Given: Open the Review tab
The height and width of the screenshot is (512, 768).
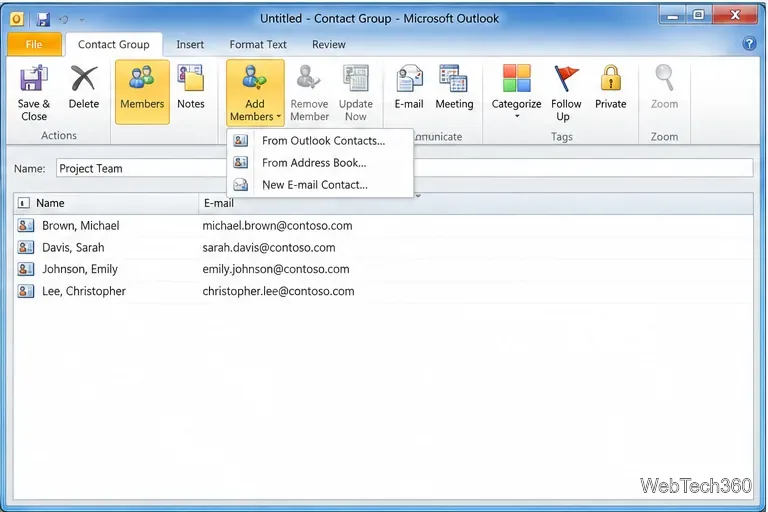Looking at the screenshot, I should click(x=329, y=45).
